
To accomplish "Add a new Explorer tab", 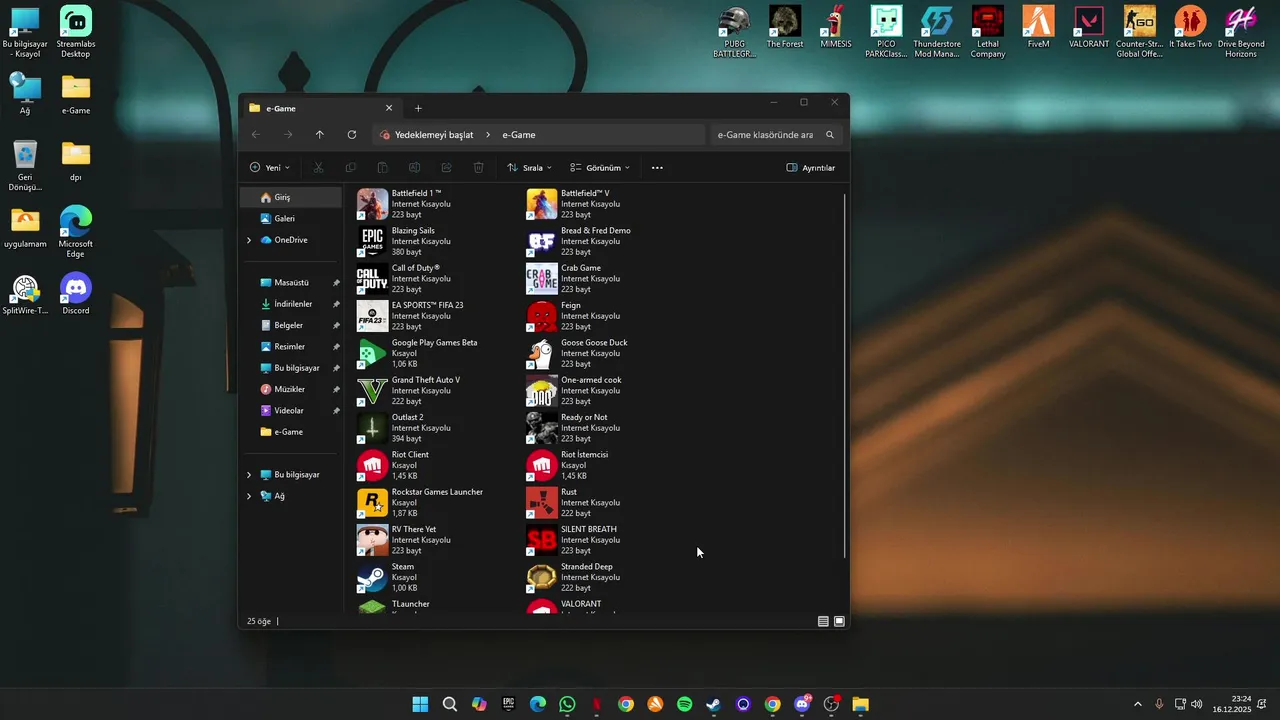I will click(418, 108).
